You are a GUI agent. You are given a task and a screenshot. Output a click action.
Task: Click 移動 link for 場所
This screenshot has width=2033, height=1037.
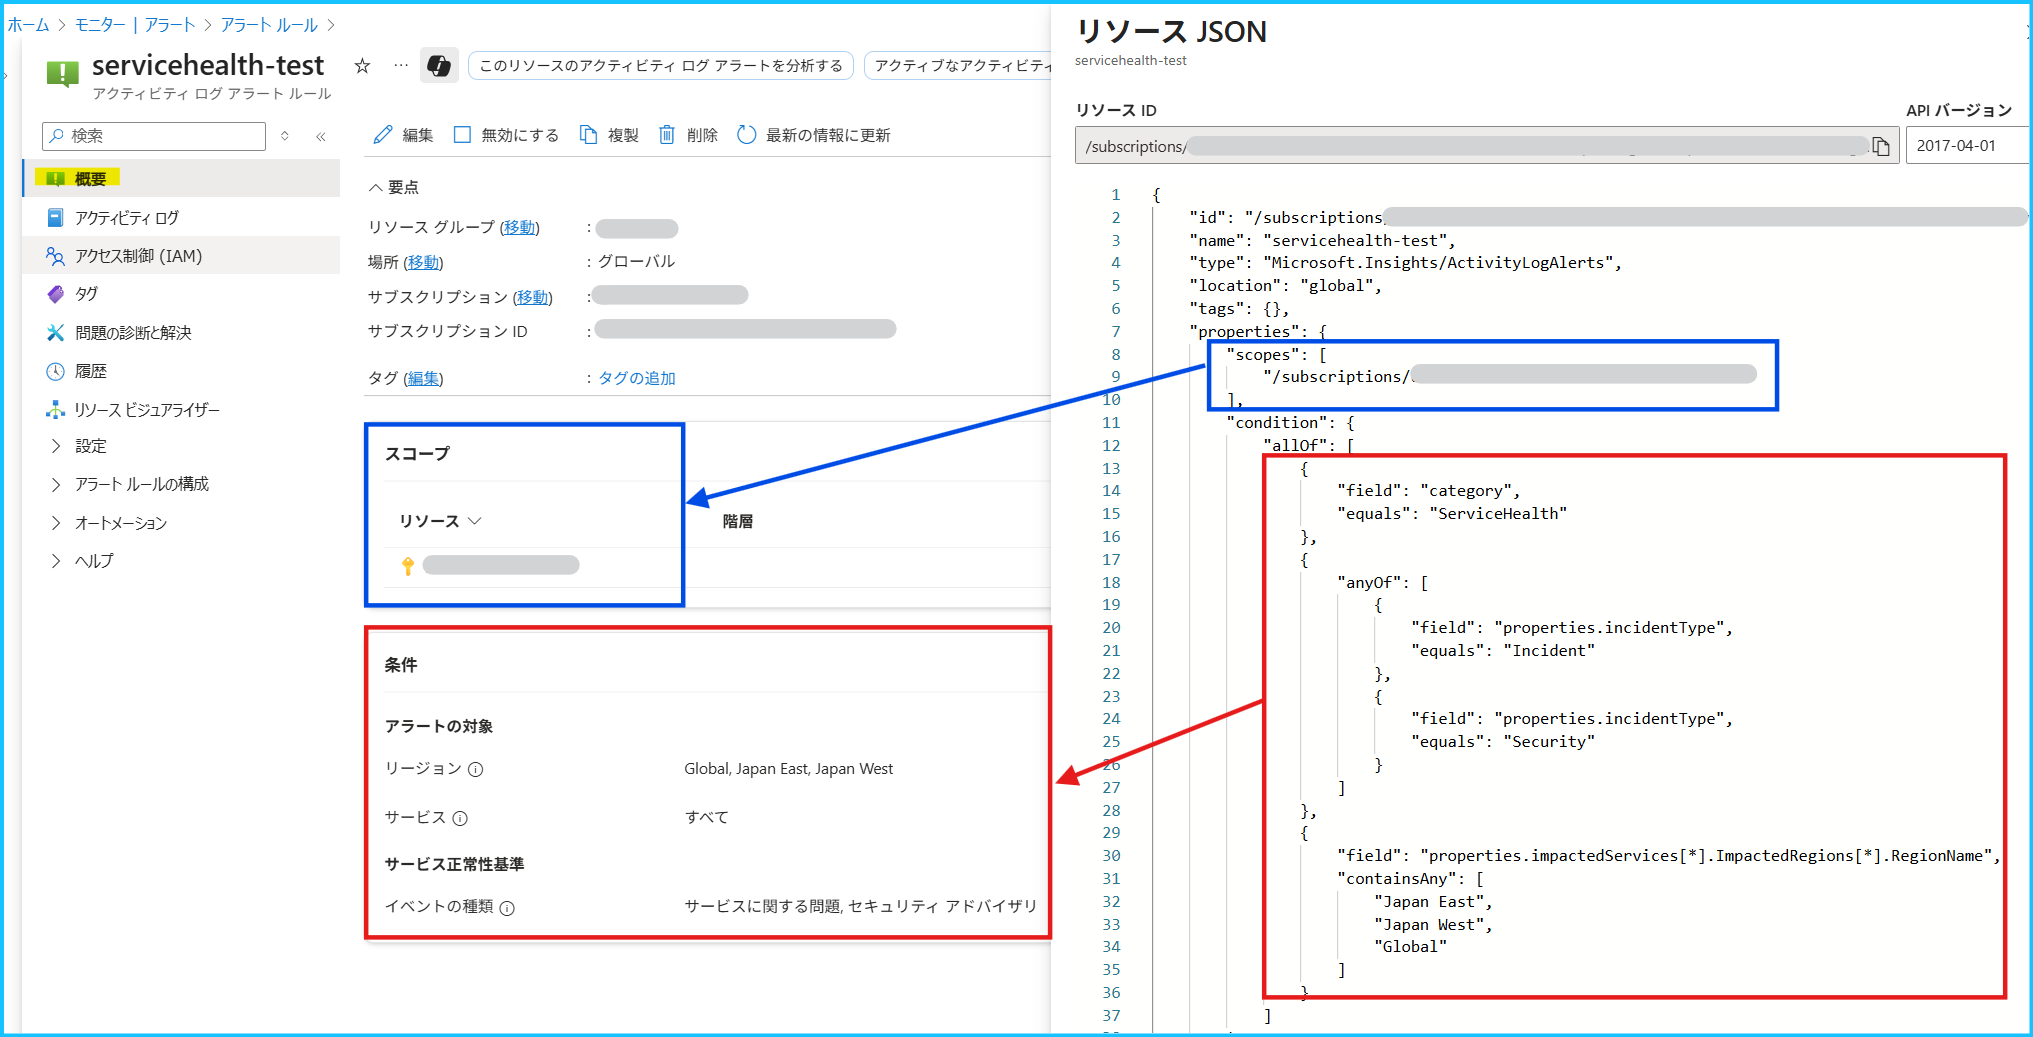(423, 262)
